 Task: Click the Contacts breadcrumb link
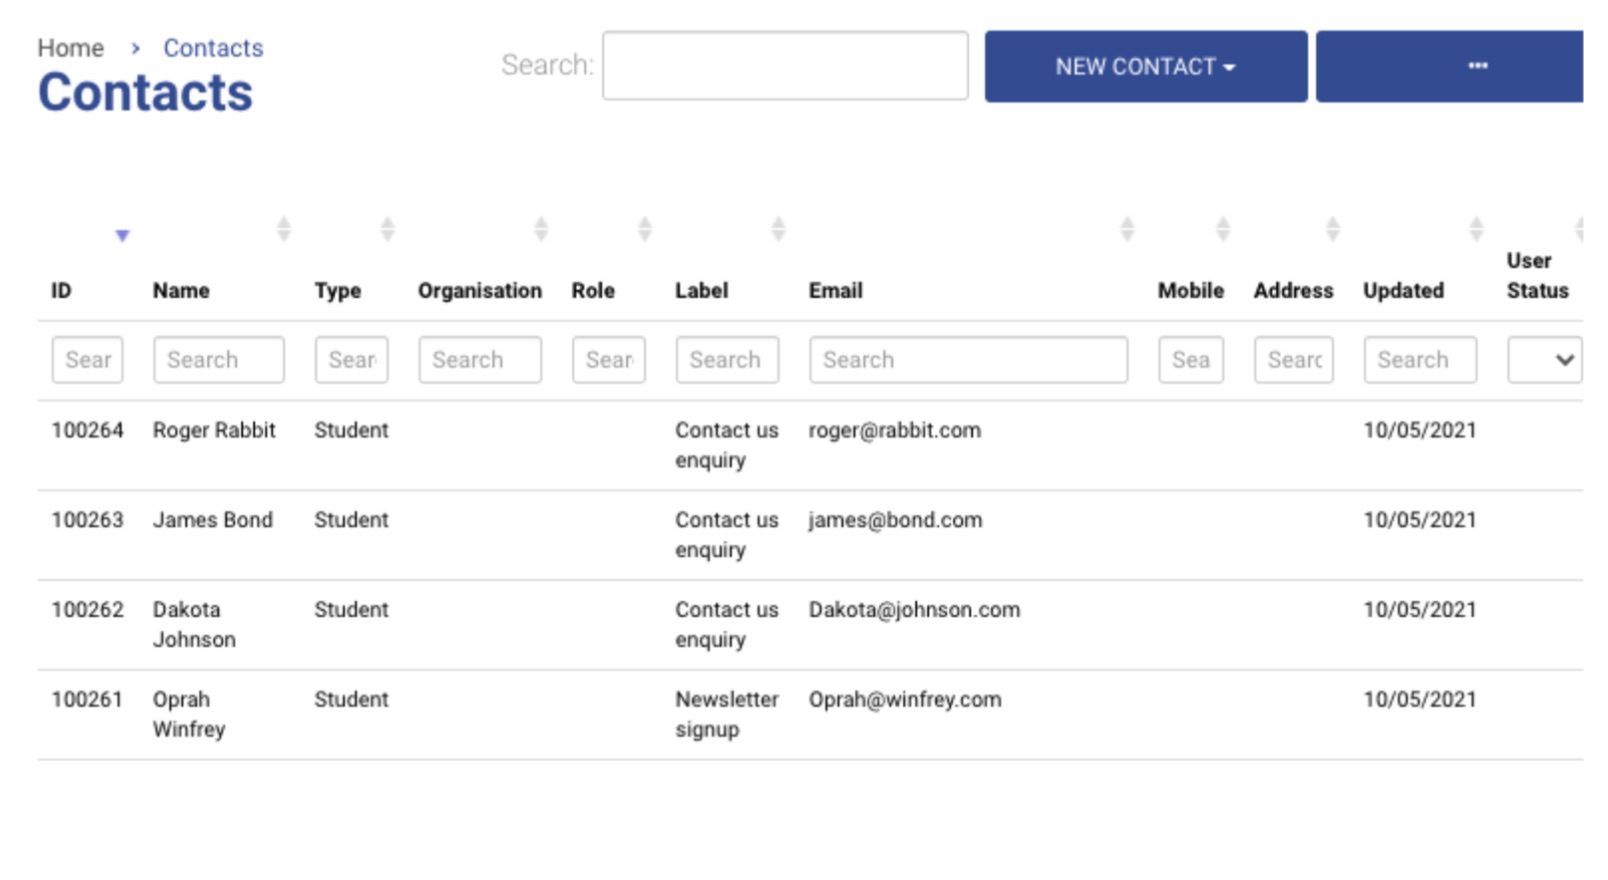(213, 48)
